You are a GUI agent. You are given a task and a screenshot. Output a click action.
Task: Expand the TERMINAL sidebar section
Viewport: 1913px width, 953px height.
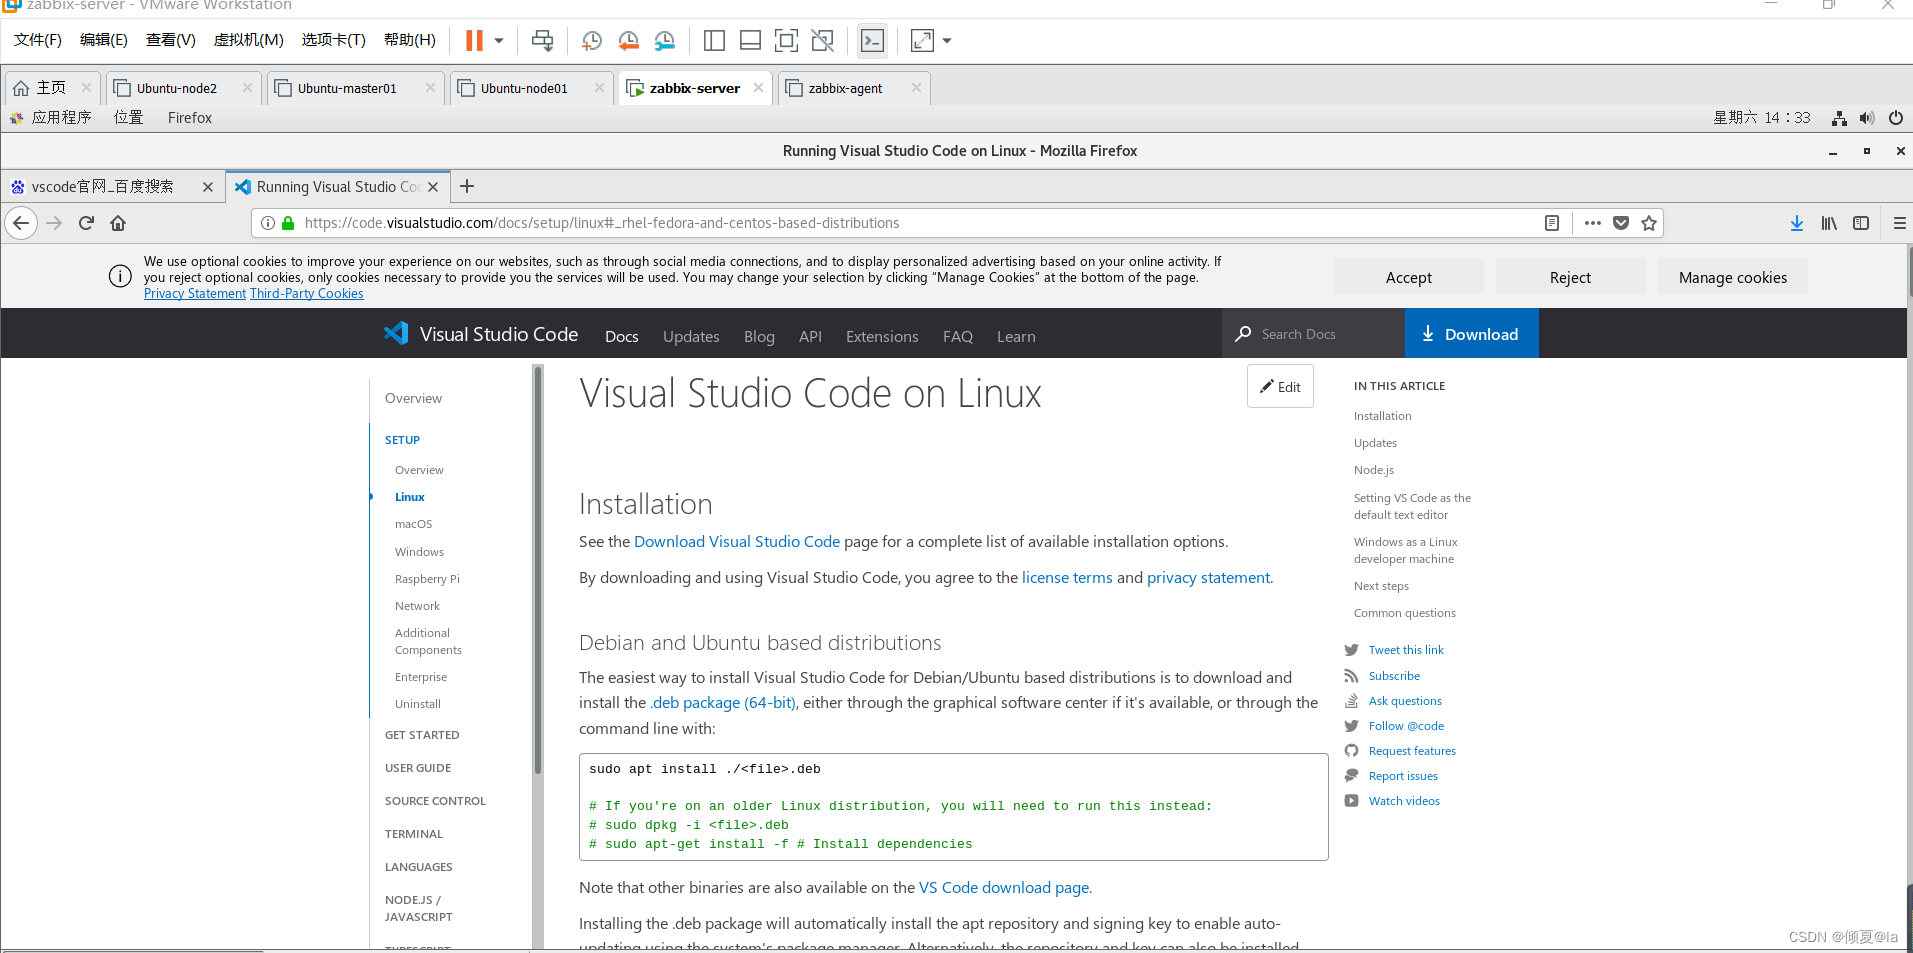coord(414,834)
